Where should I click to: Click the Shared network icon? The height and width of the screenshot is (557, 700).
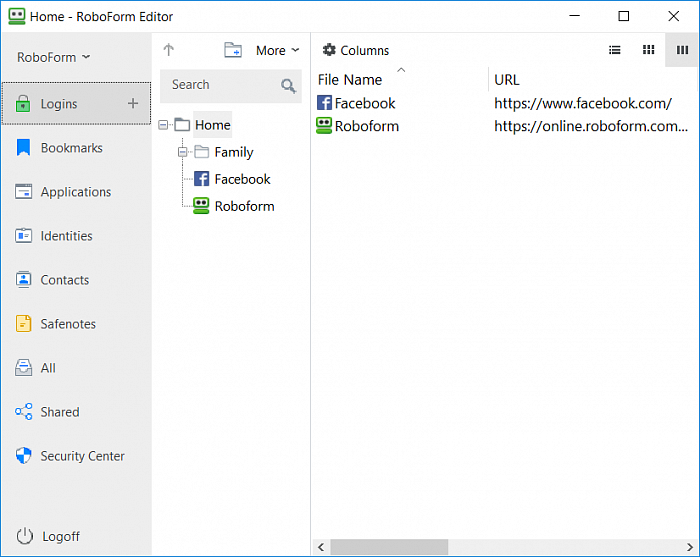pos(23,412)
